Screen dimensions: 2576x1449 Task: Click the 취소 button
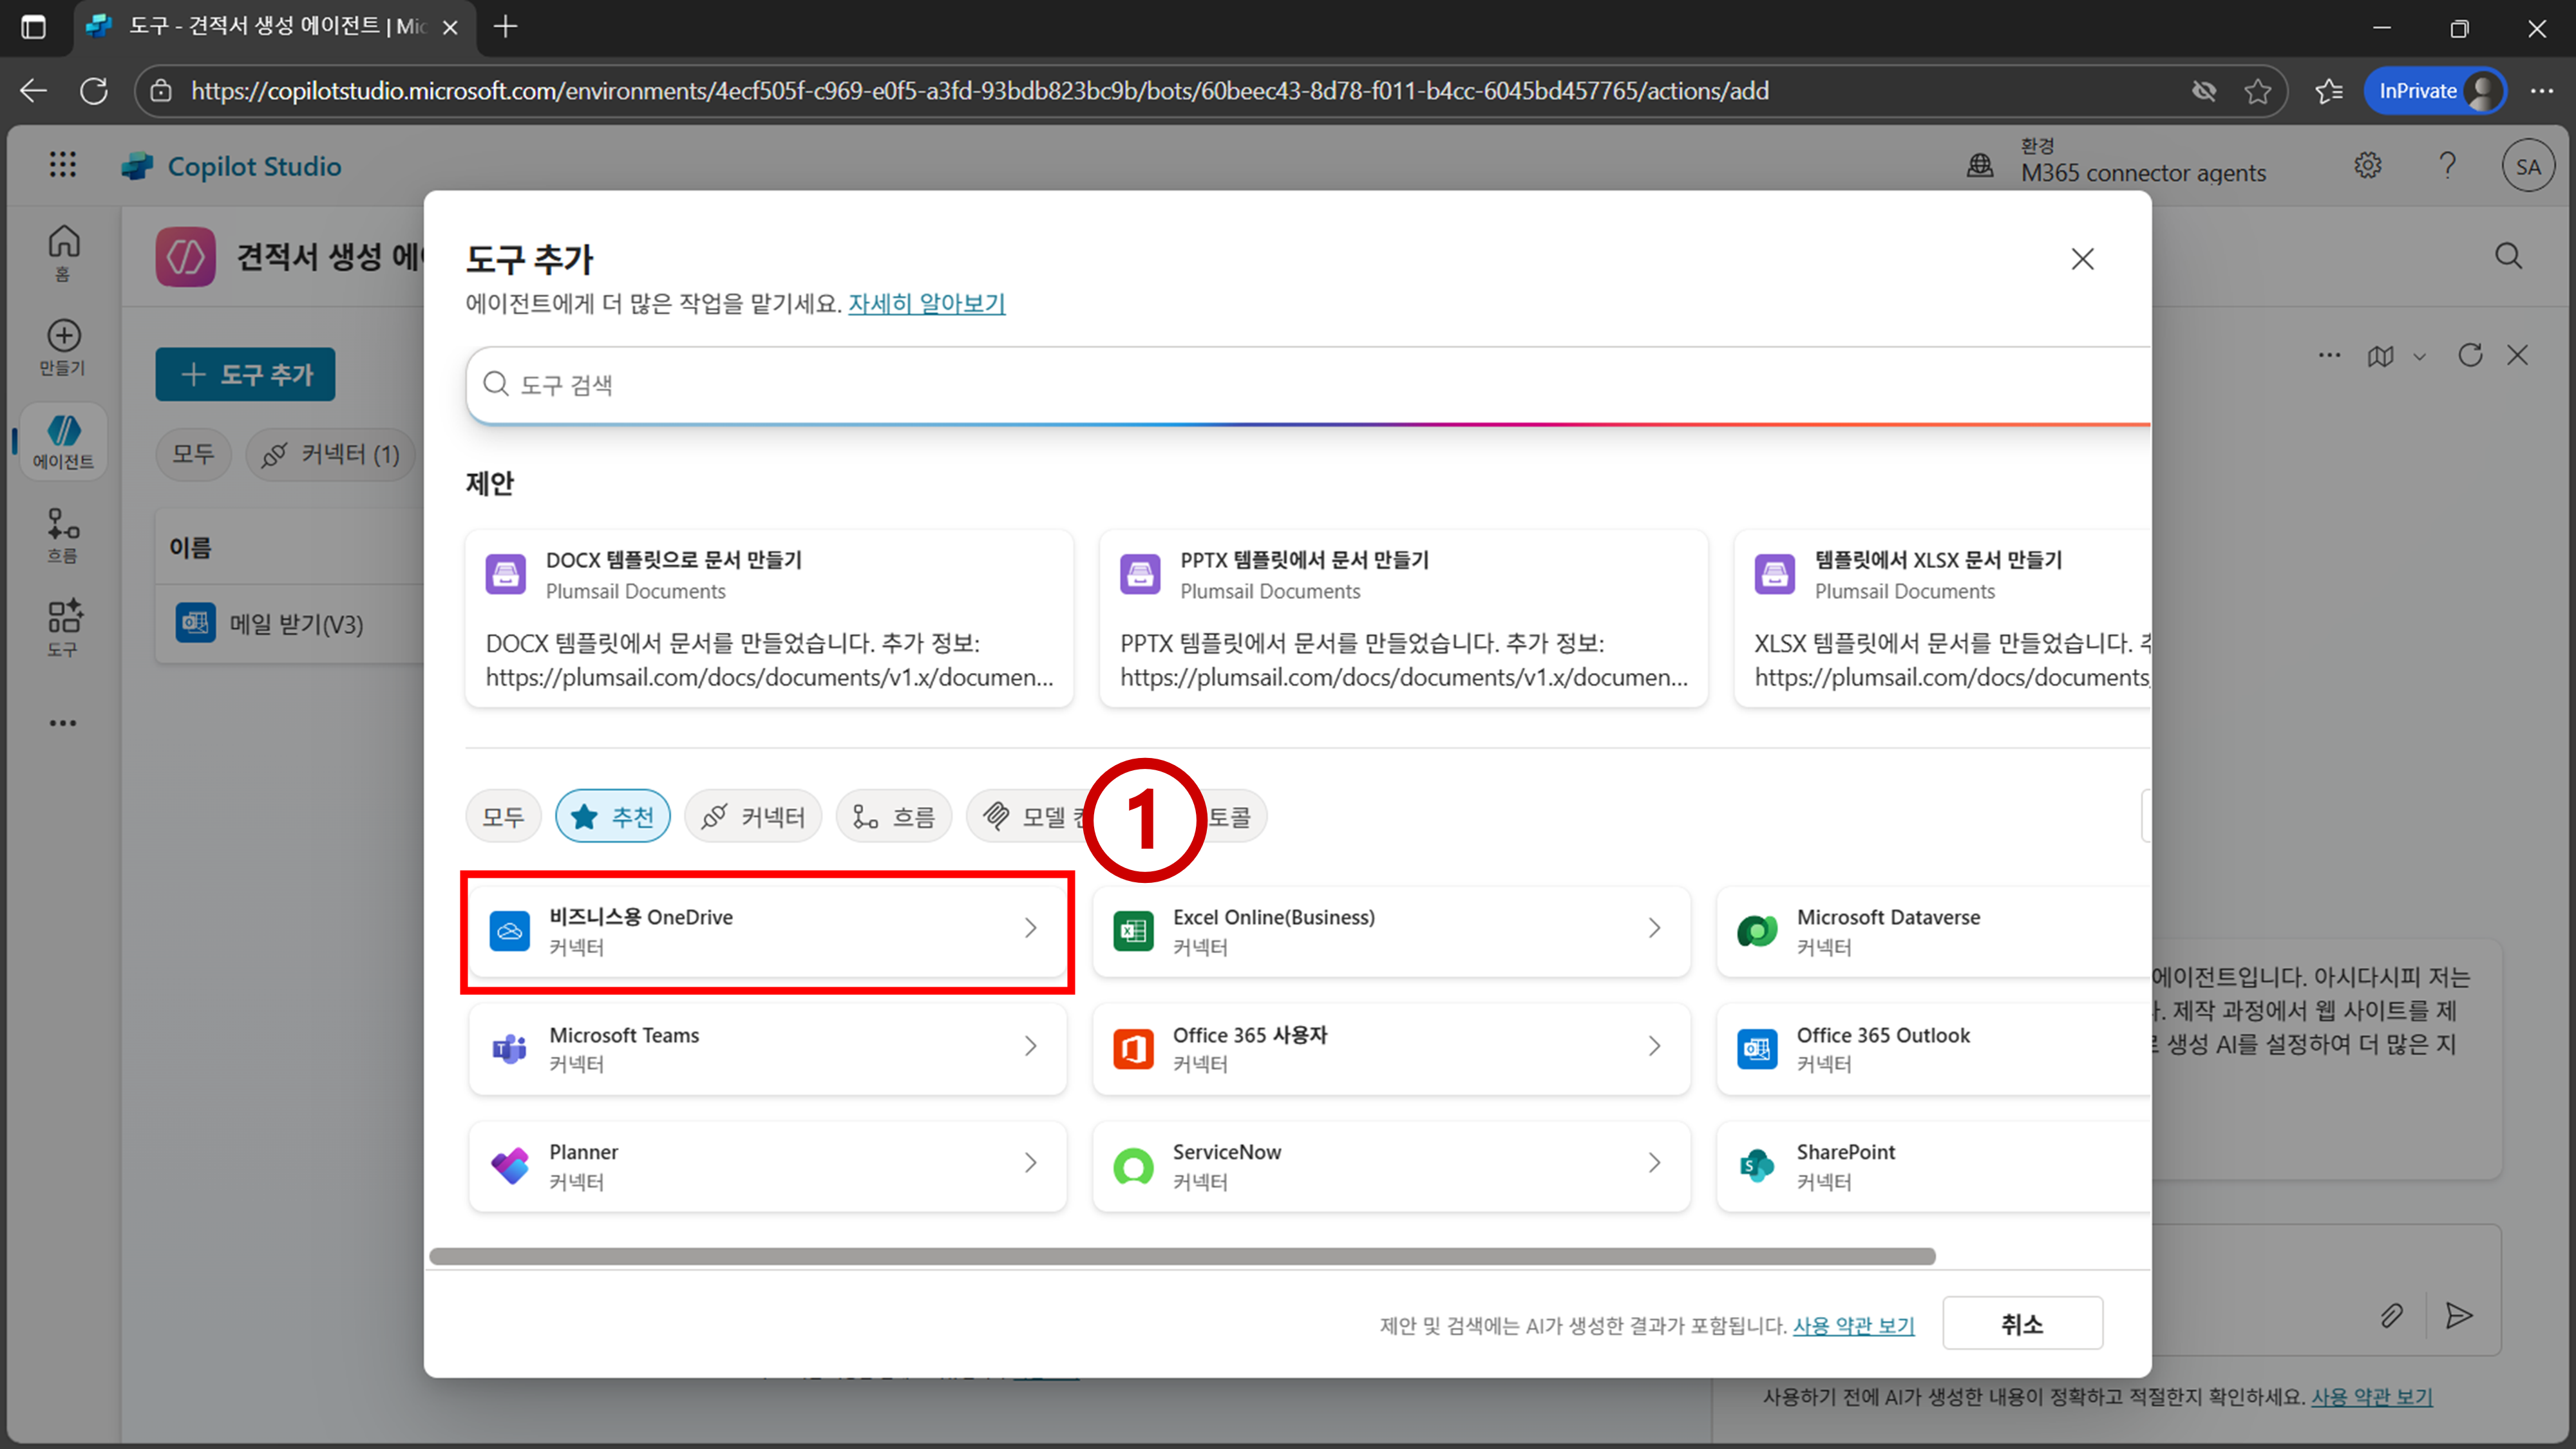(x=2021, y=1324)
